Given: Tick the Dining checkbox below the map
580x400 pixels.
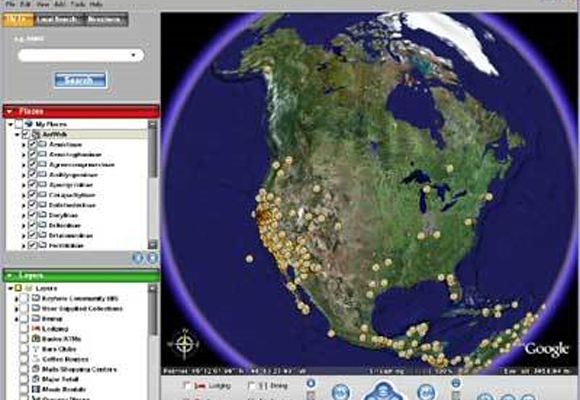Looking at the screenshot, I should point(252,386).
